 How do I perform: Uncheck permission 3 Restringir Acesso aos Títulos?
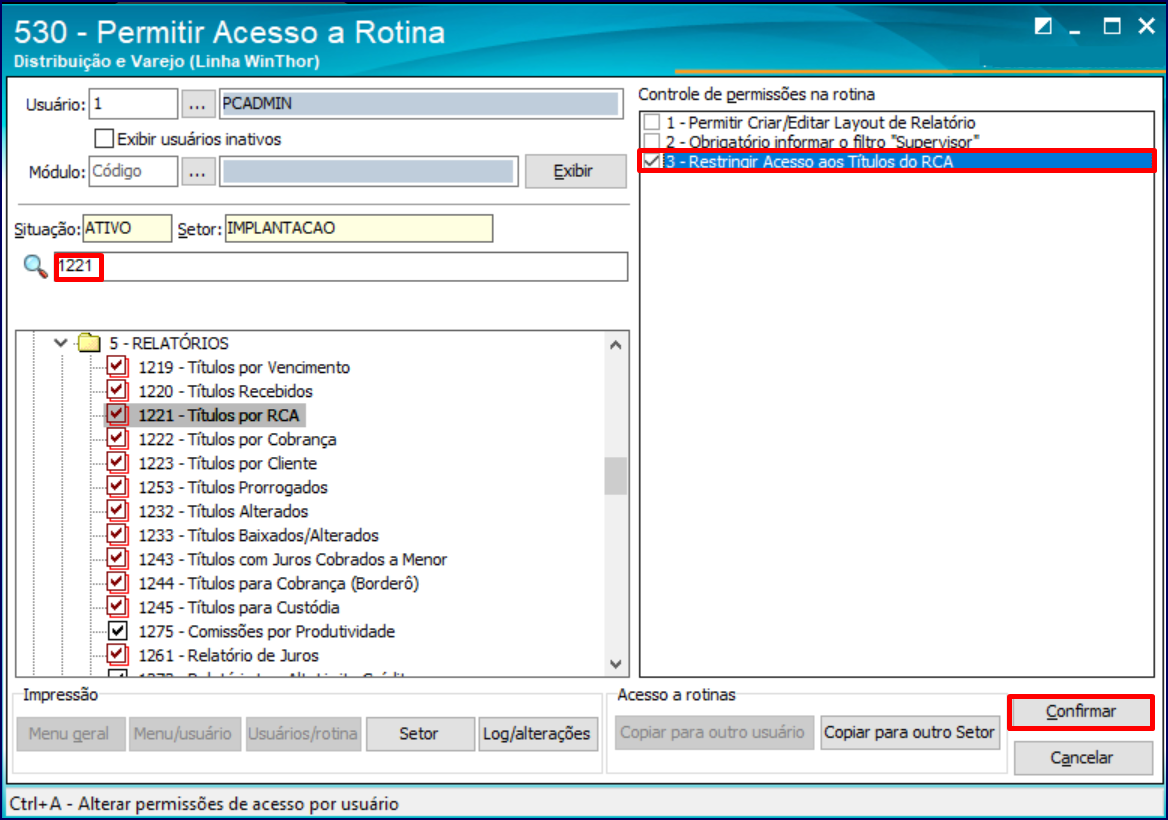652,161
